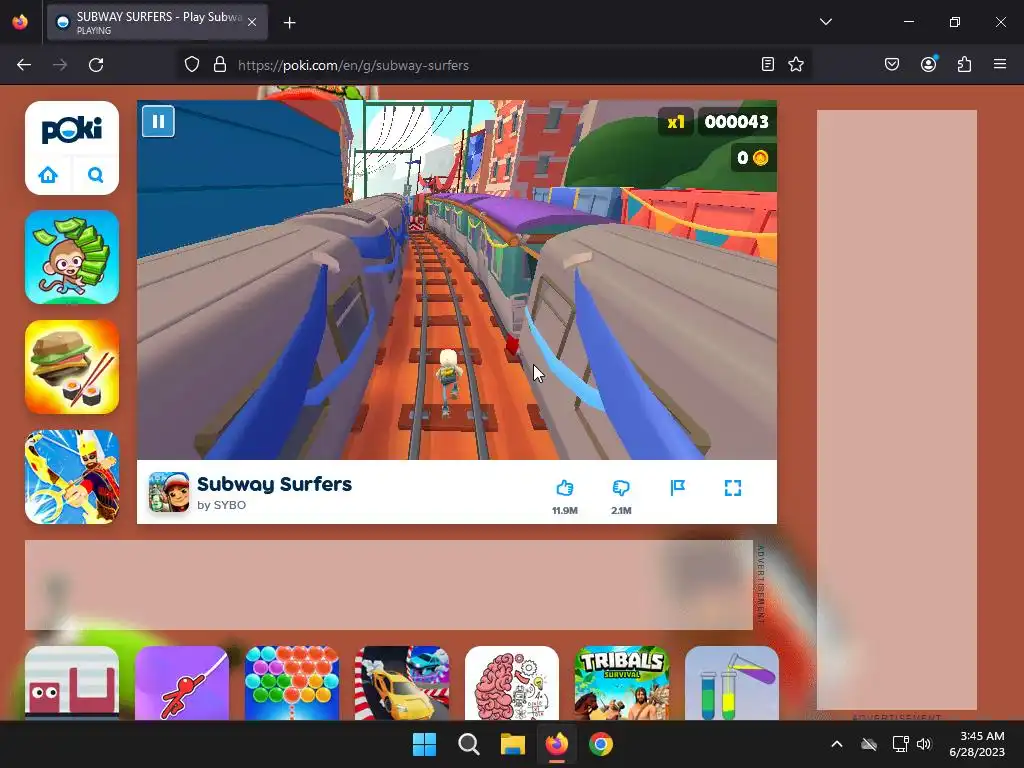Open the burger and sushi game thumbnail
The width and height of the screenshot is (1024, 768).
[72, 367]
